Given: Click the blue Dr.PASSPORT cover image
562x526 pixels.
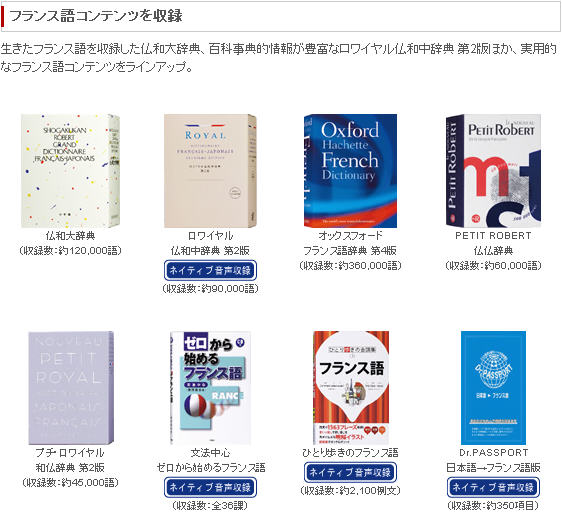Looking at the screenshot, I should 493,388.
